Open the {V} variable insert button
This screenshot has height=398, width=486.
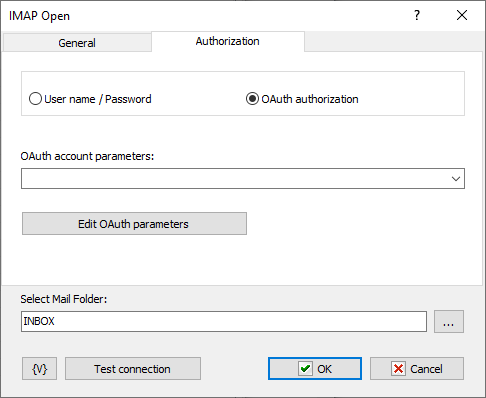click(39, 369)
